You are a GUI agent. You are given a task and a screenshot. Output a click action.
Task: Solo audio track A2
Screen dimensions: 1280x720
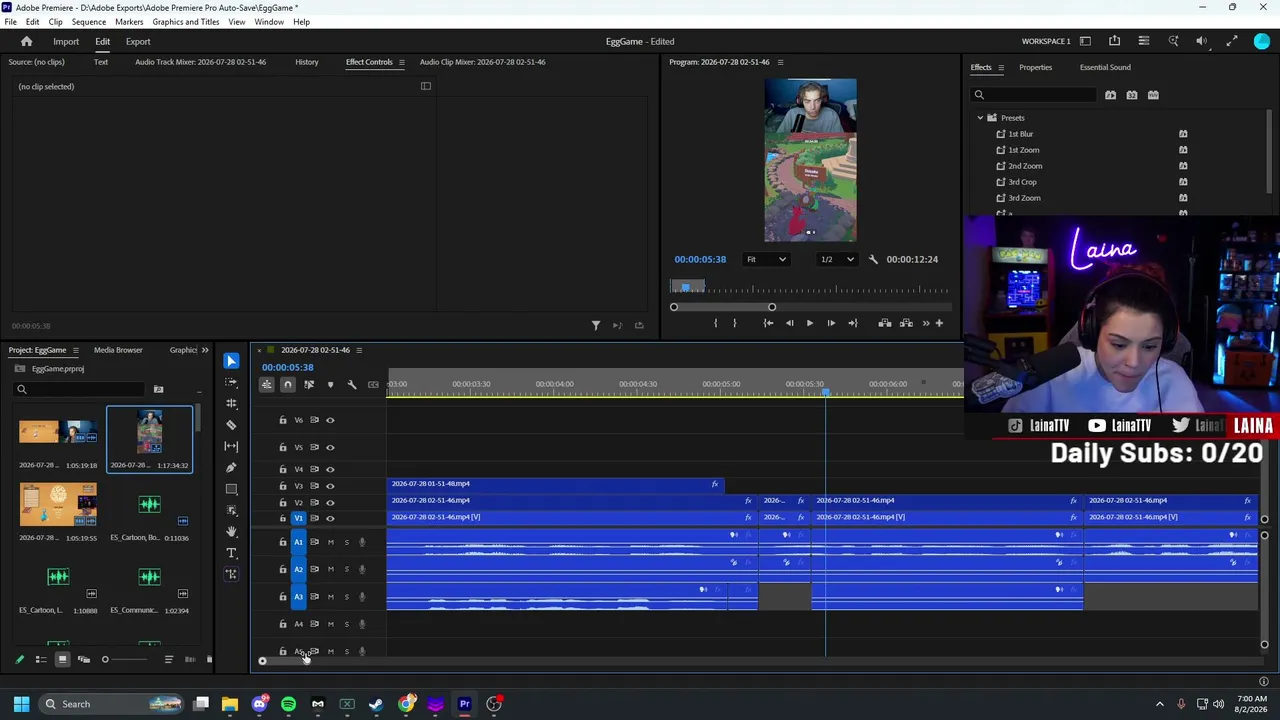point(347,570)
